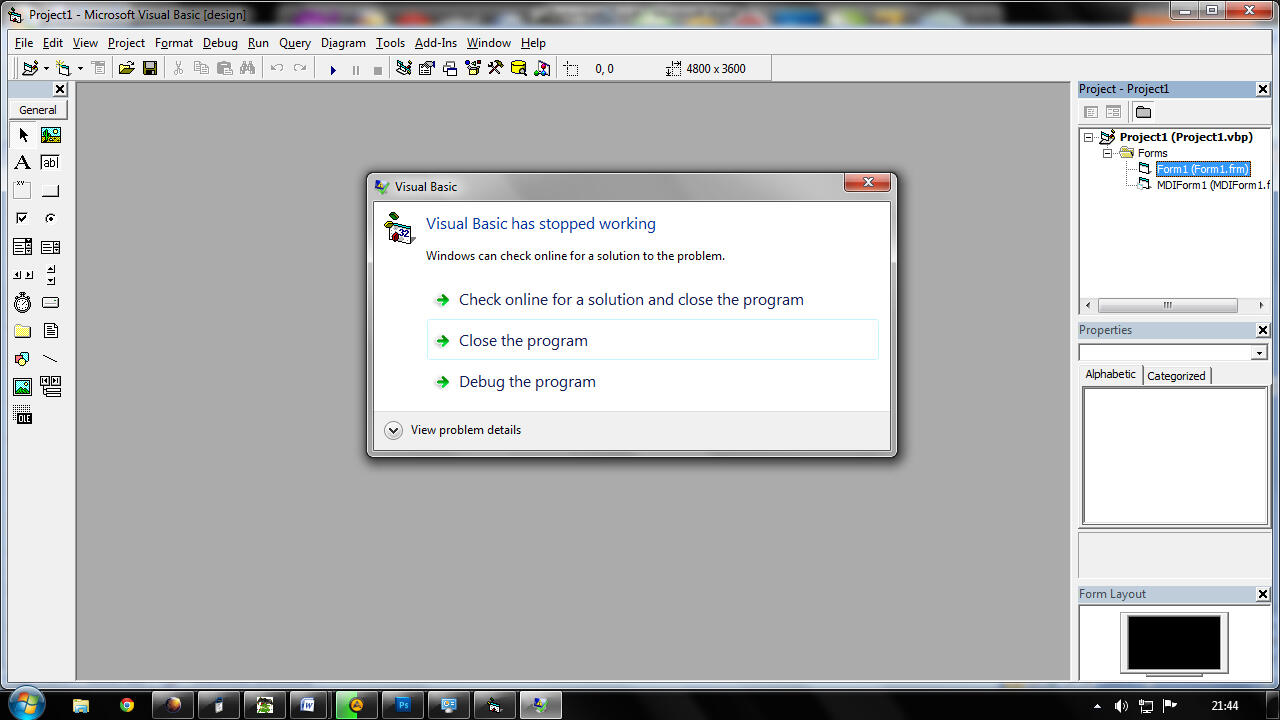Switch to the Alphabetic properties tab
The image size is (1280, 720).
point(1111,374)
